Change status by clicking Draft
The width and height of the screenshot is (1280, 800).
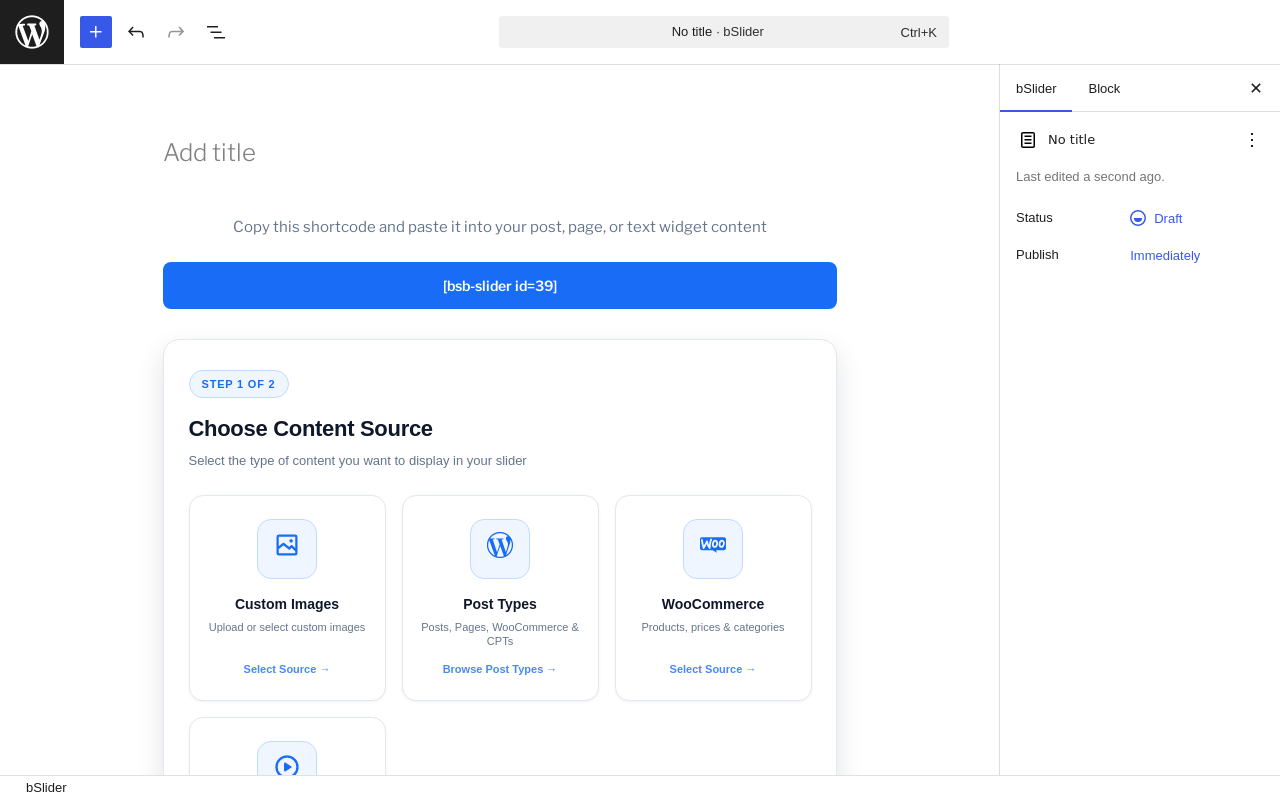[x=1168, y=218]
